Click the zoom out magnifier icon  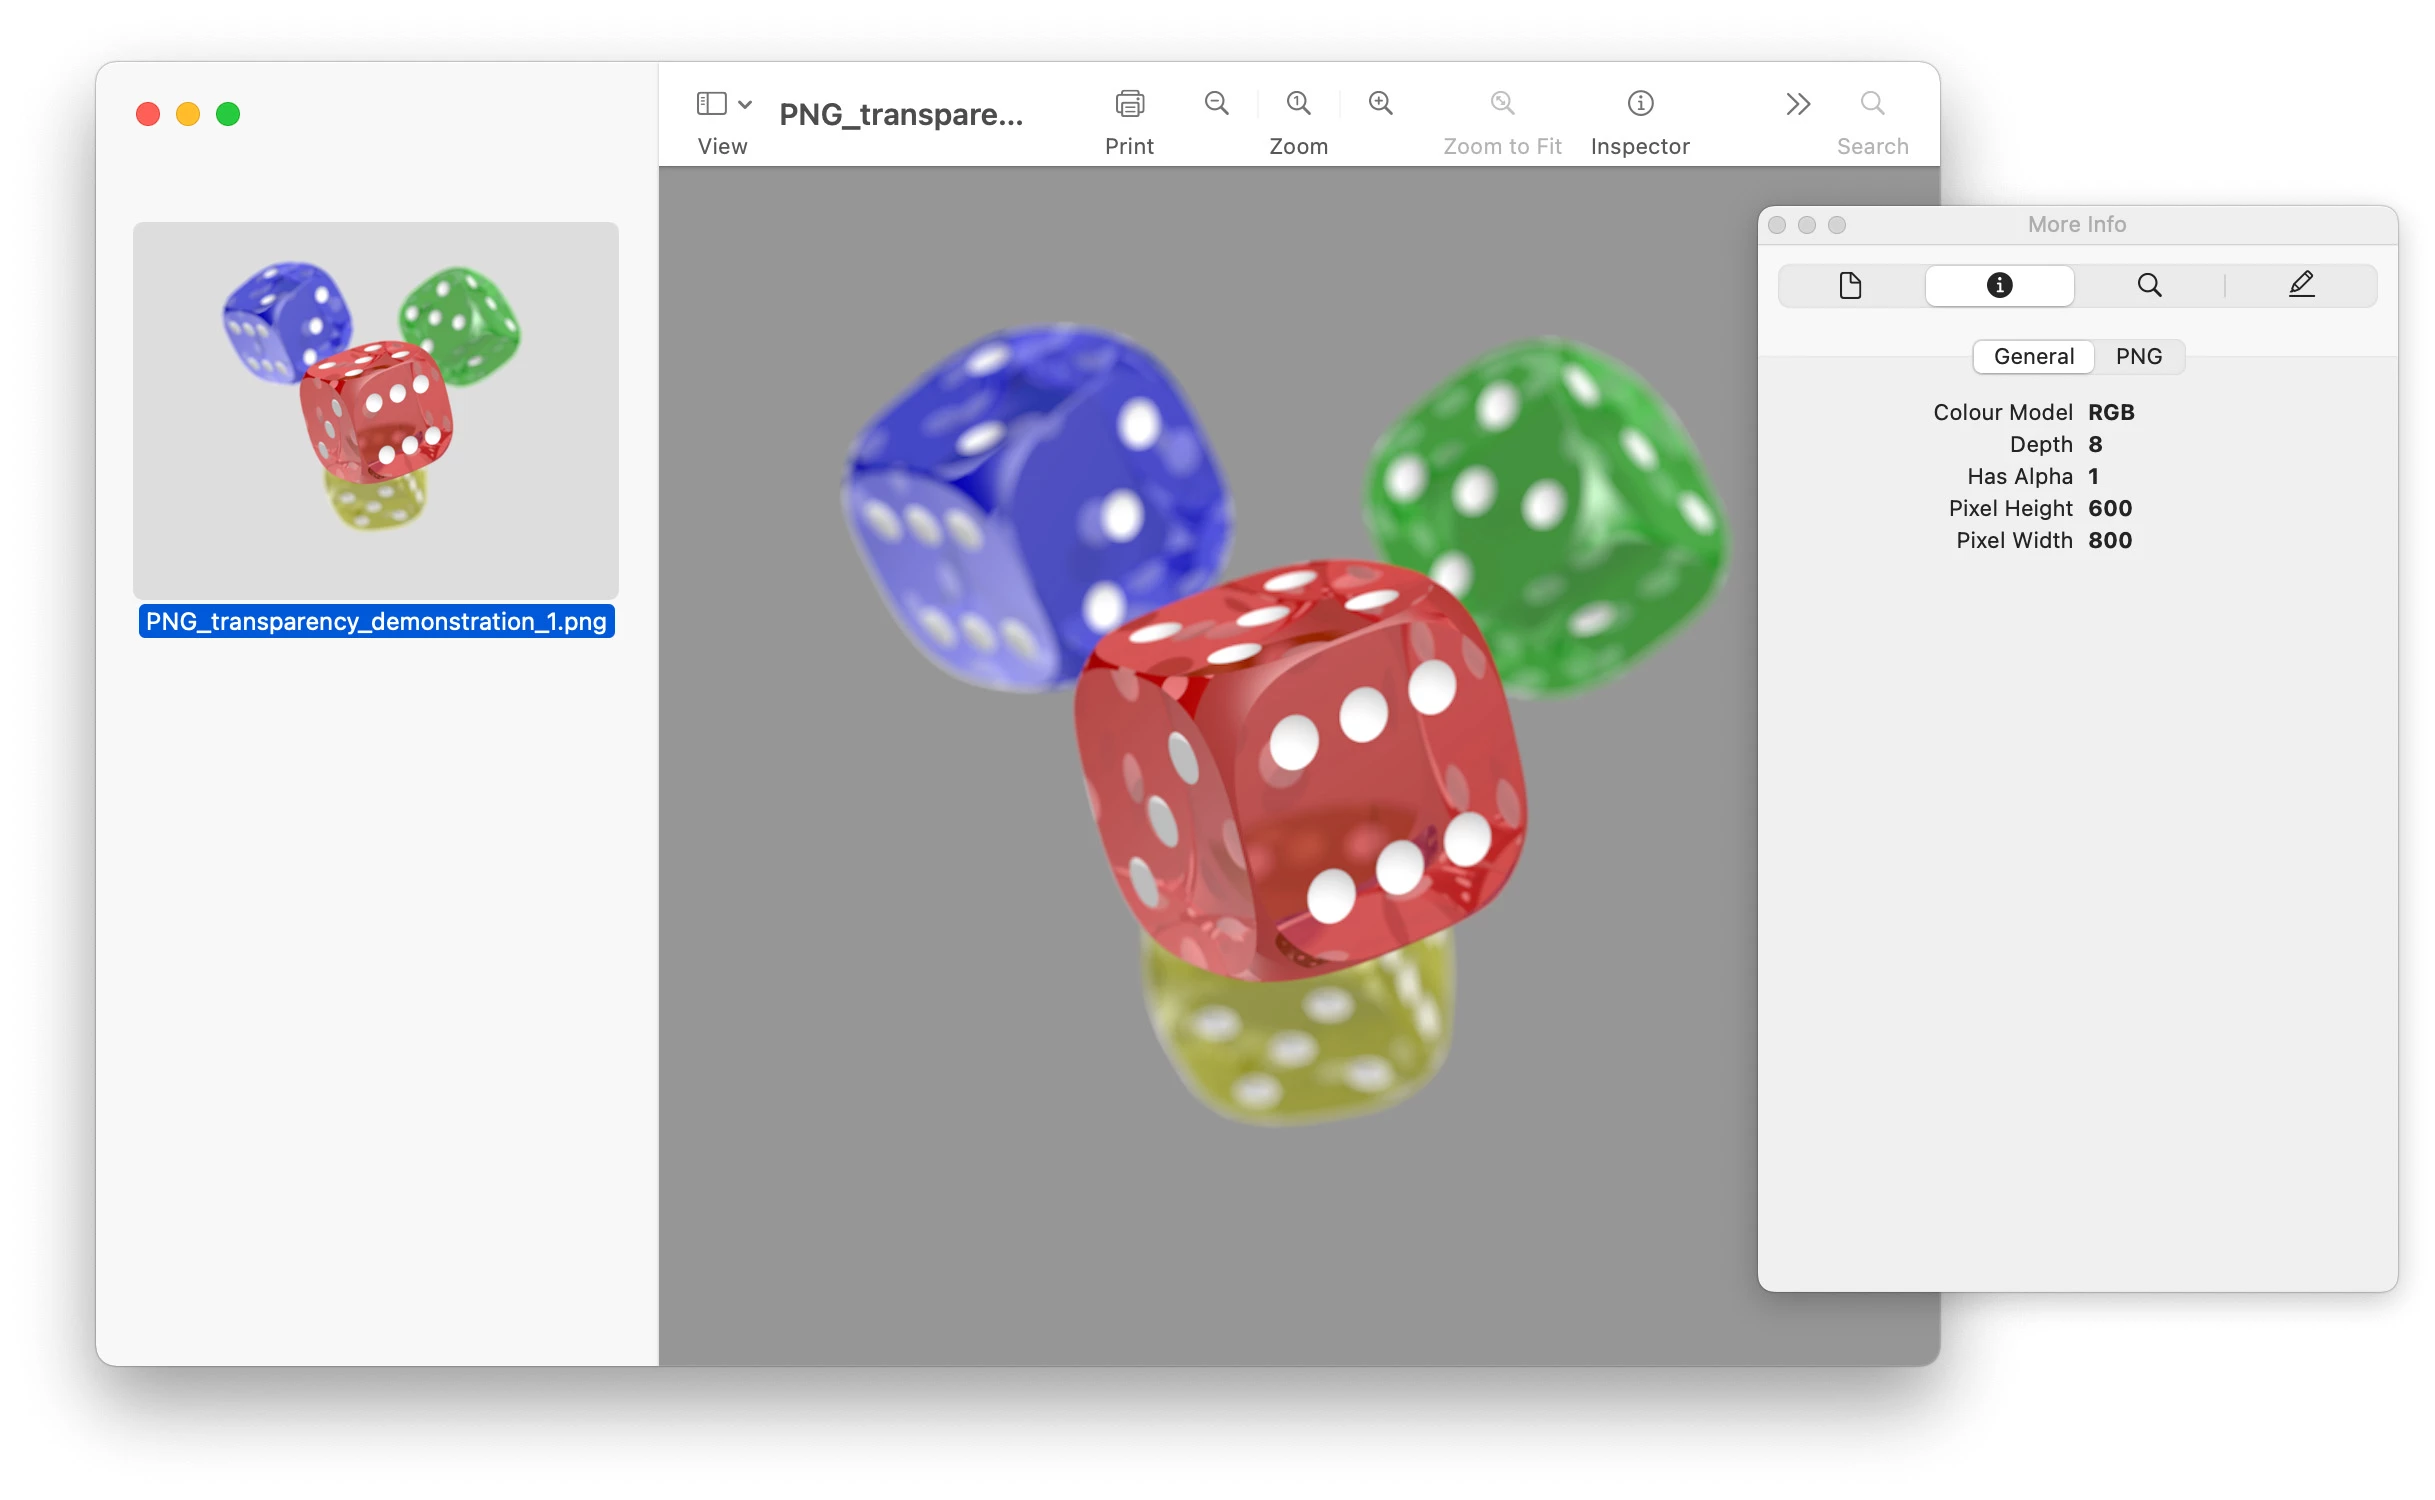(1216, 103)
